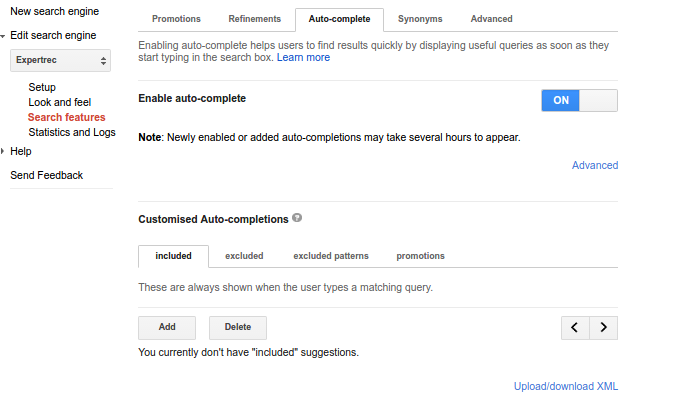Open Statistics and Logs in sidebar
679x403 pixels.
click(x=72, y=132)
